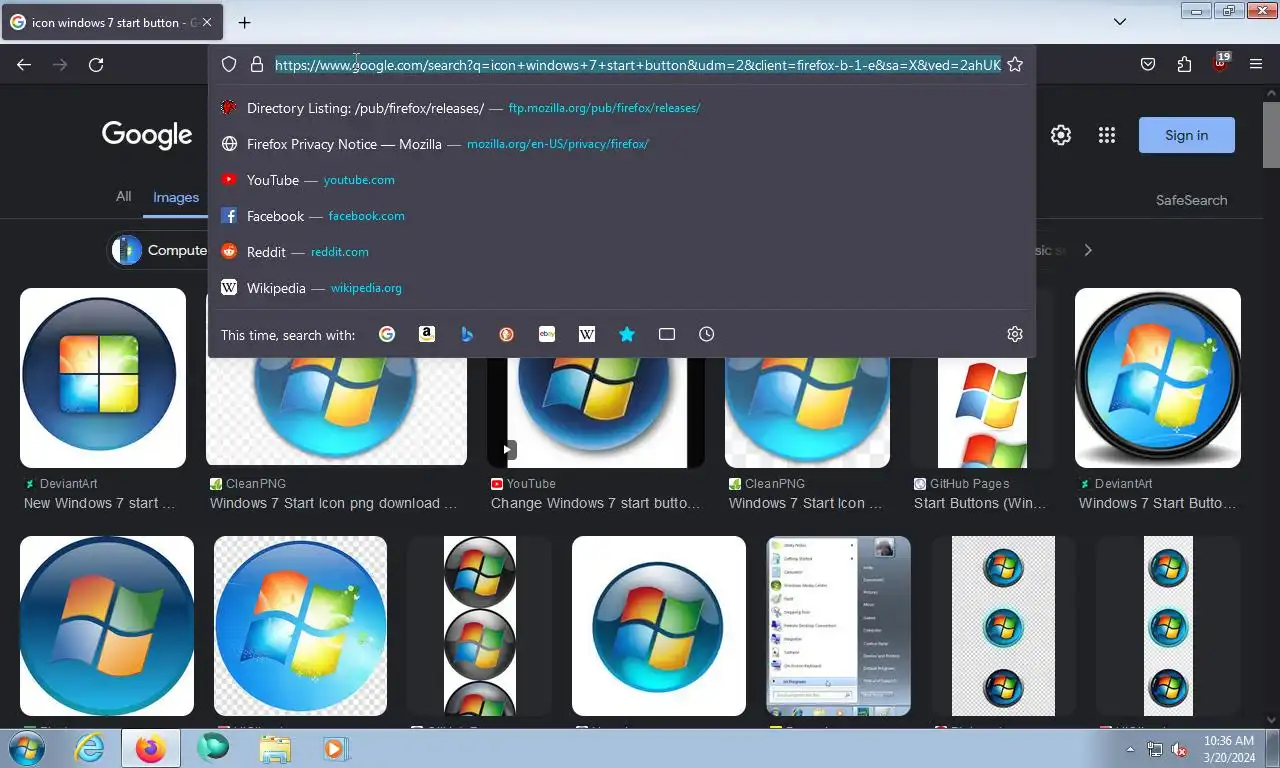Image resolution: width=1280 pixels, height=768 pixels.
Task: Choose Facebook suggestion in dropdown
Action: click(x=621, y=216)
